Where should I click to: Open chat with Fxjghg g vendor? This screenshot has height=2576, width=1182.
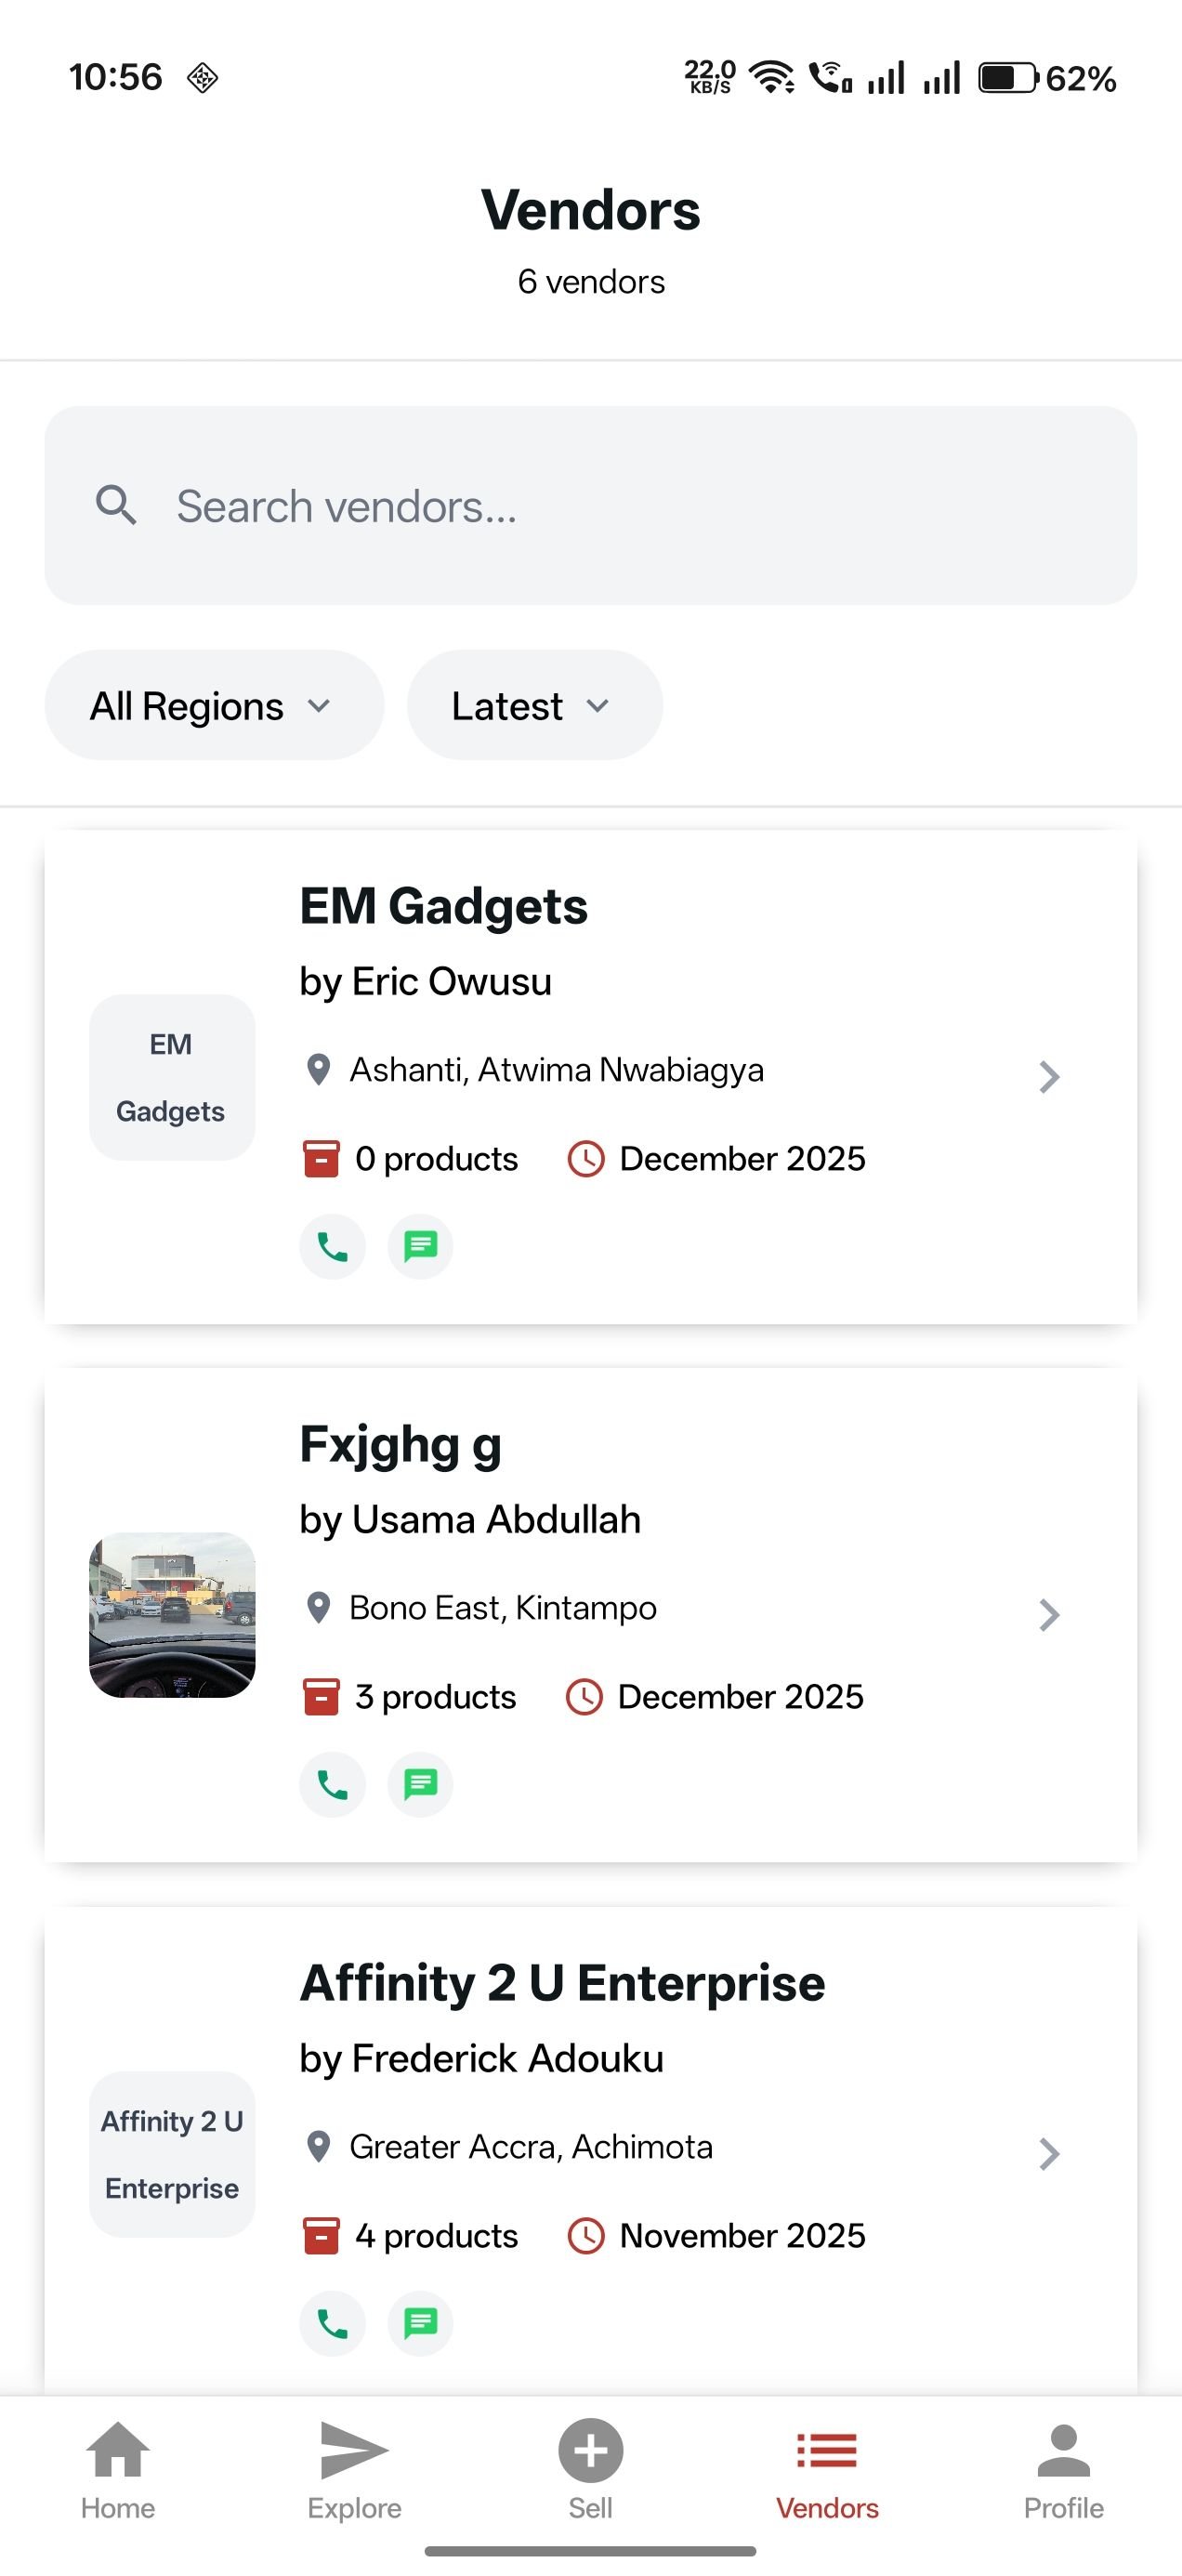click(x=420, y=1784)
